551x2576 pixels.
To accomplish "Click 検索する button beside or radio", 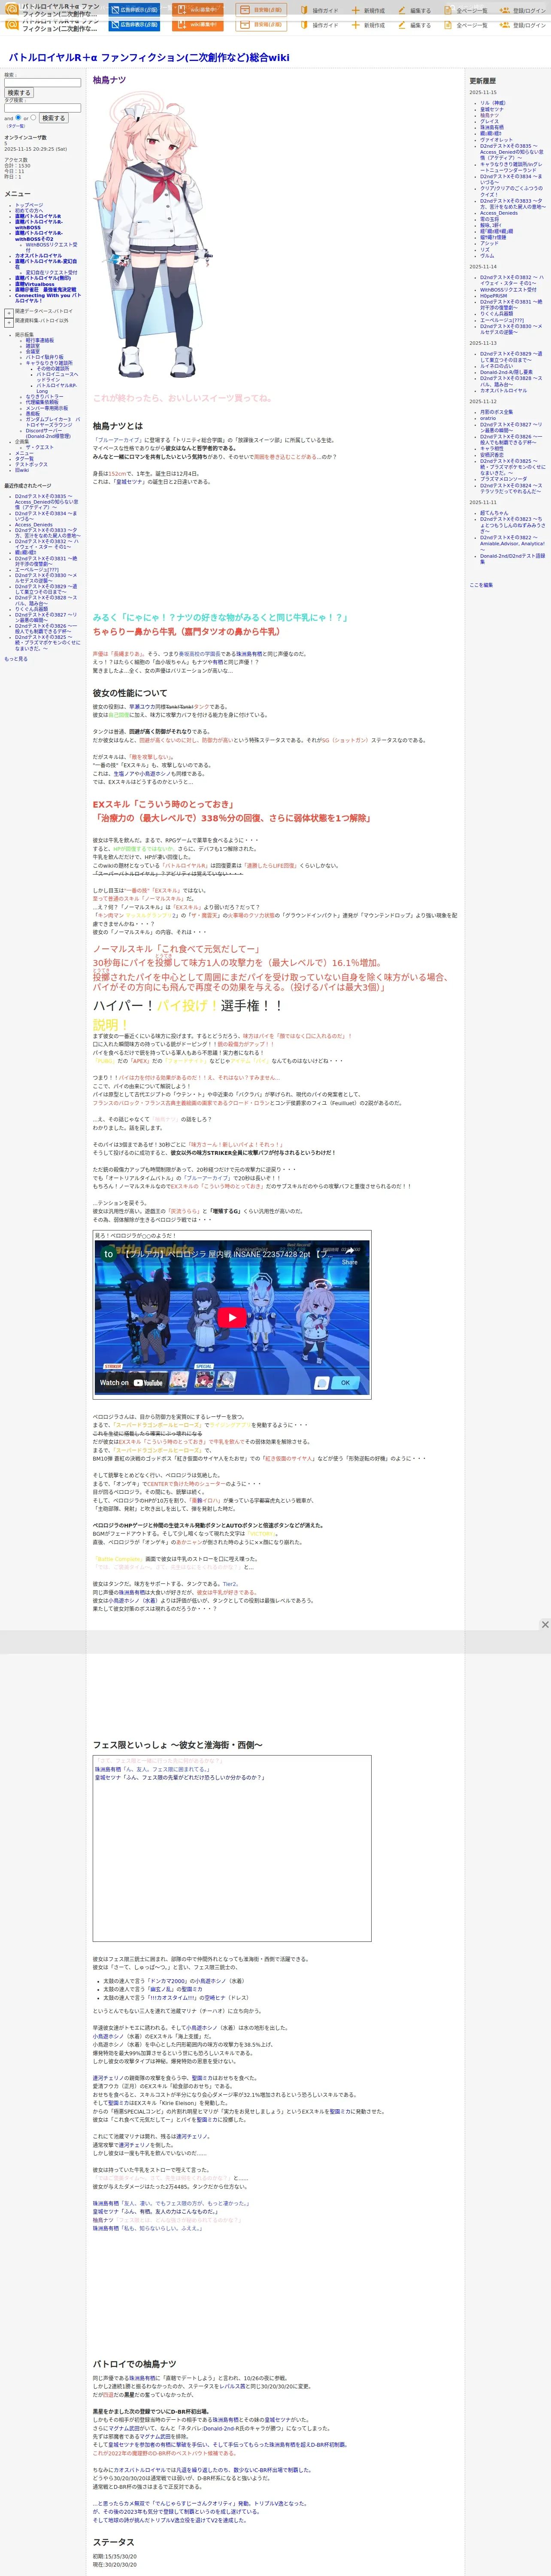I will pyautogui.click(x=53, y=118).
